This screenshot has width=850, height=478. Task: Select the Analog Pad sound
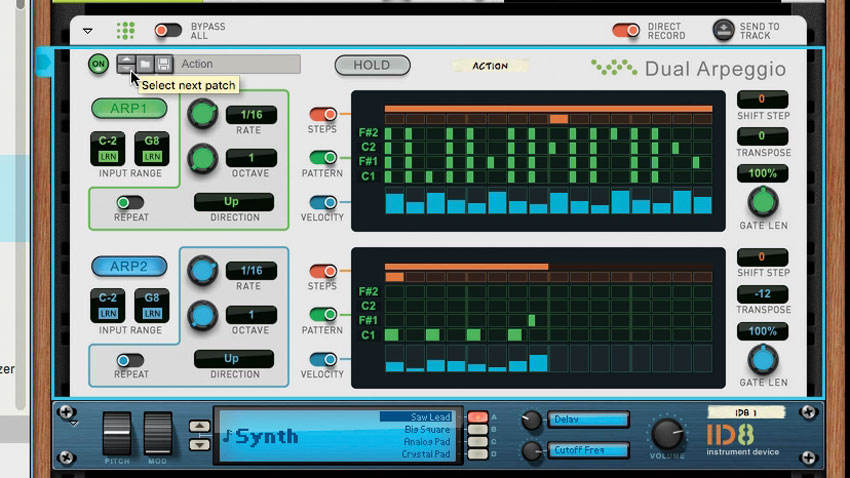(x=427, y=442)
